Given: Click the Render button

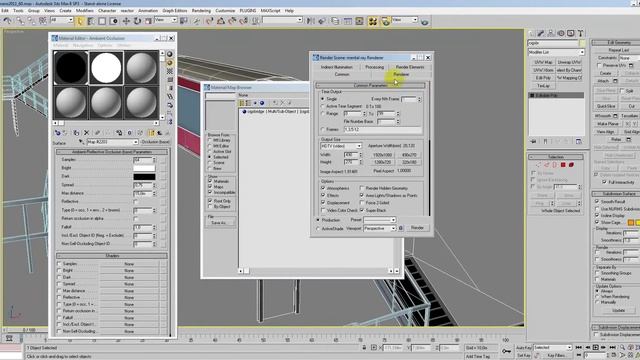Looking at the screenshot, I should pos(417,228).
